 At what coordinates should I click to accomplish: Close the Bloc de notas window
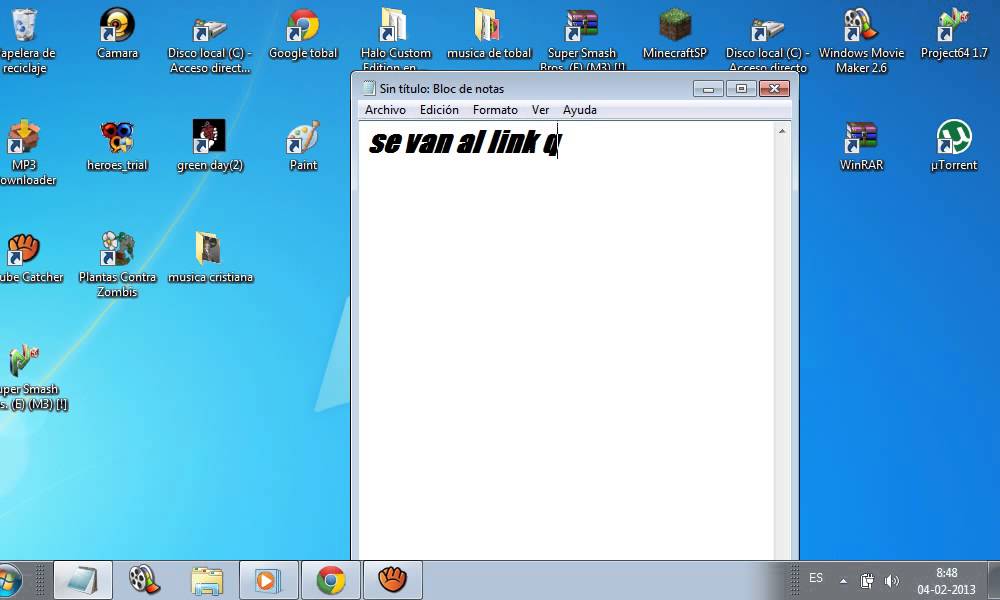tap(774, 89)
